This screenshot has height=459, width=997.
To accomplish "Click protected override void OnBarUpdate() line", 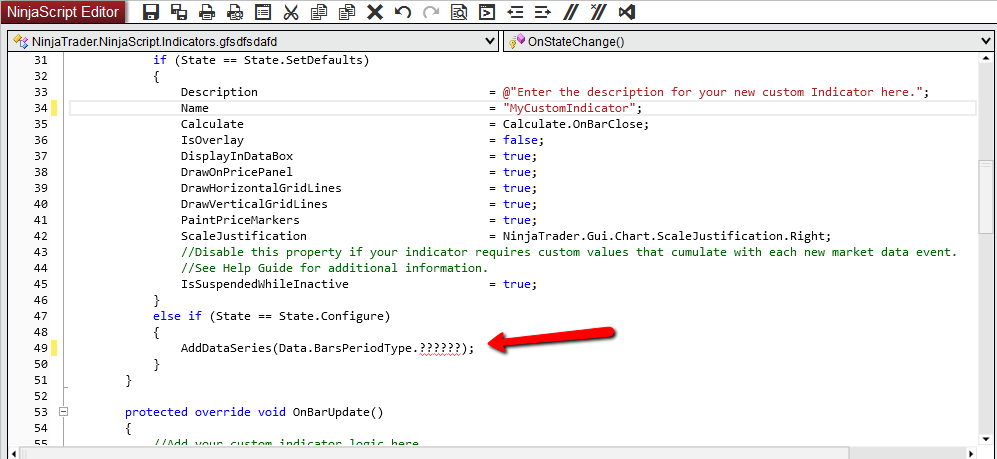I will 254,411.
